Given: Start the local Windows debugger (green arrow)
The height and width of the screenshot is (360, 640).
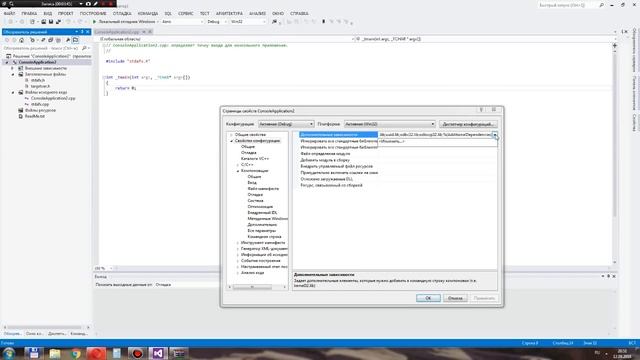Looking at the screenshot, I should click(94, 22).
